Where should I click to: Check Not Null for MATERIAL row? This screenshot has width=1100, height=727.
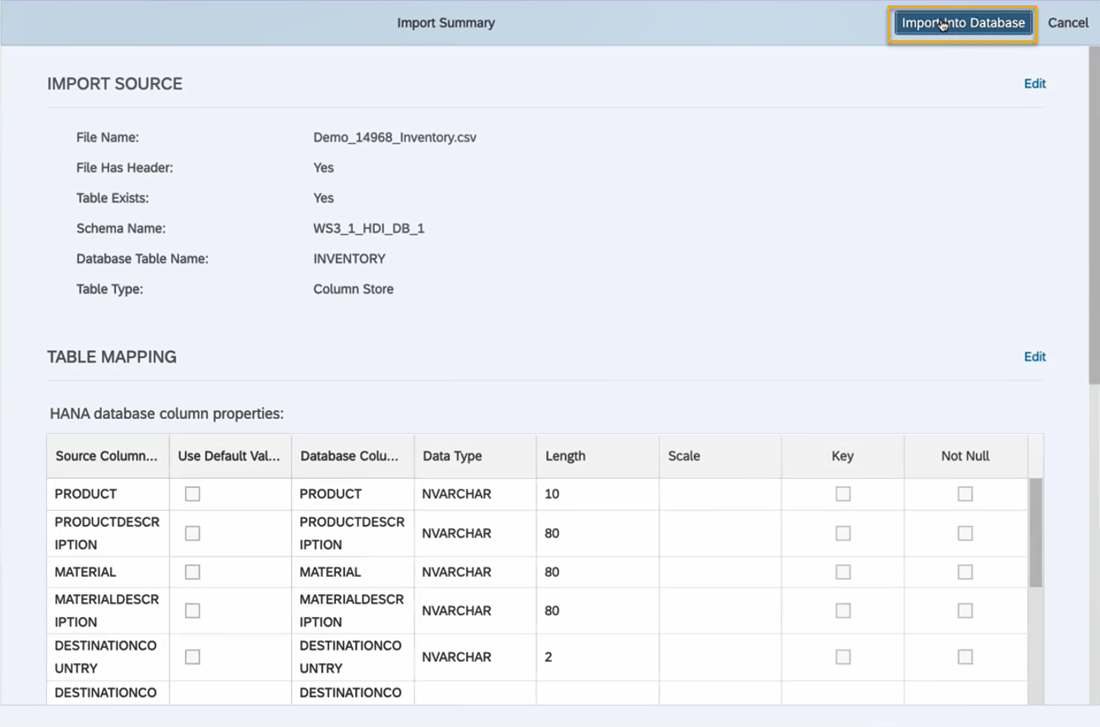click(965, 572)
